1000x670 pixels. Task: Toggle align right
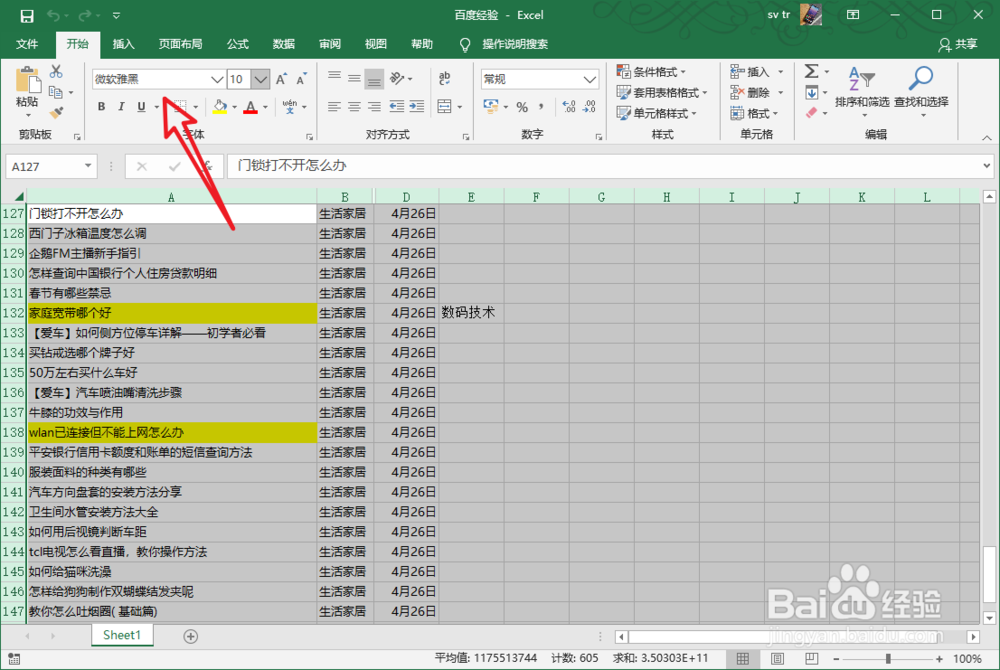tap(374, 106)
